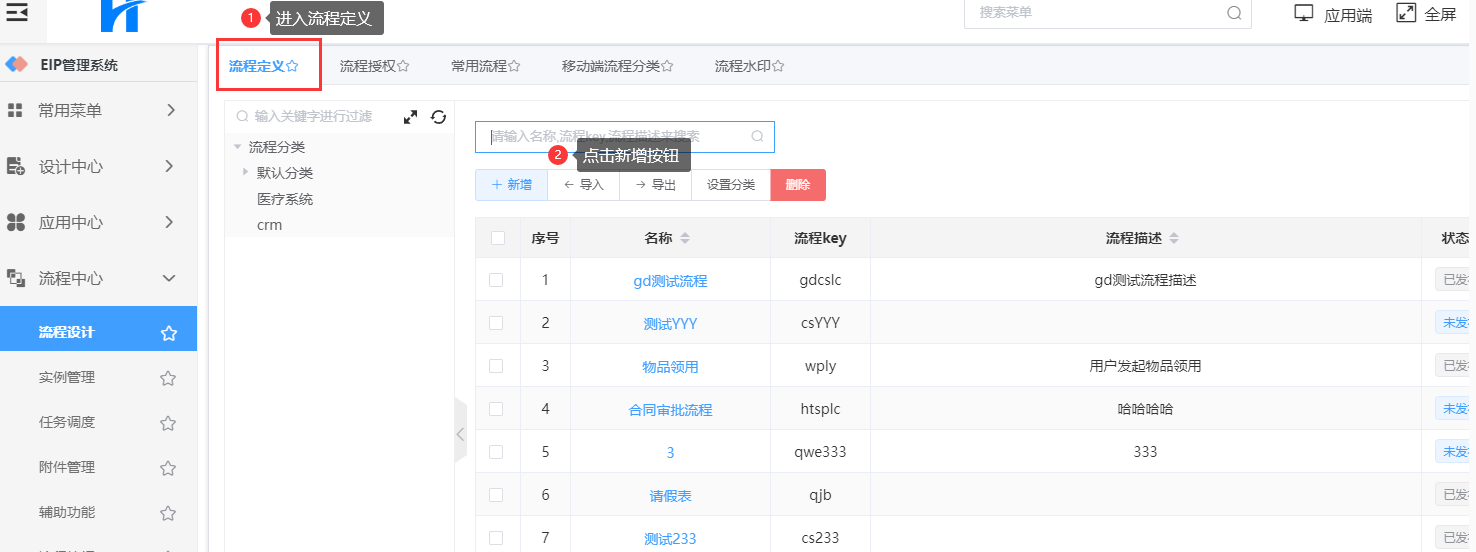
Task: Collapse the sidebar with the hamburger icon
Action: click(17, 12)
